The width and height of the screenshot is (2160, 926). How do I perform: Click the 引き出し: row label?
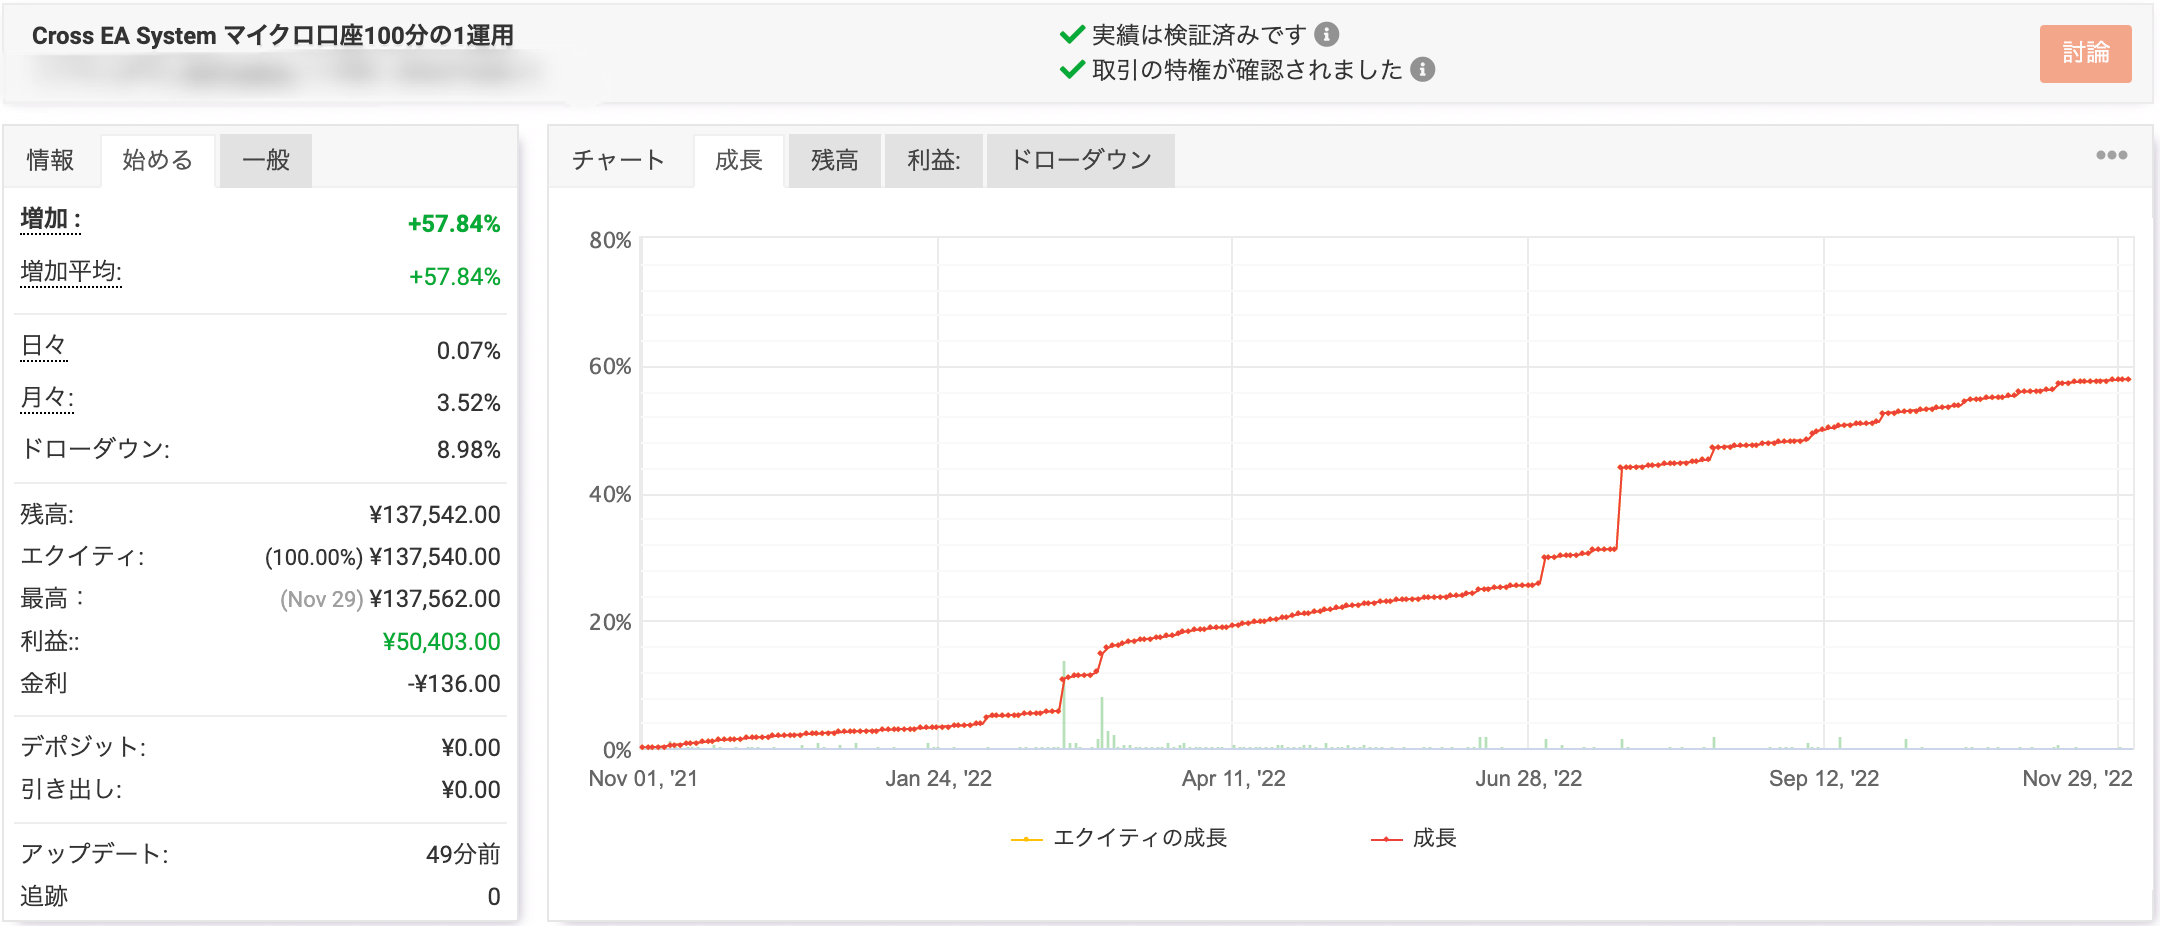71,790
